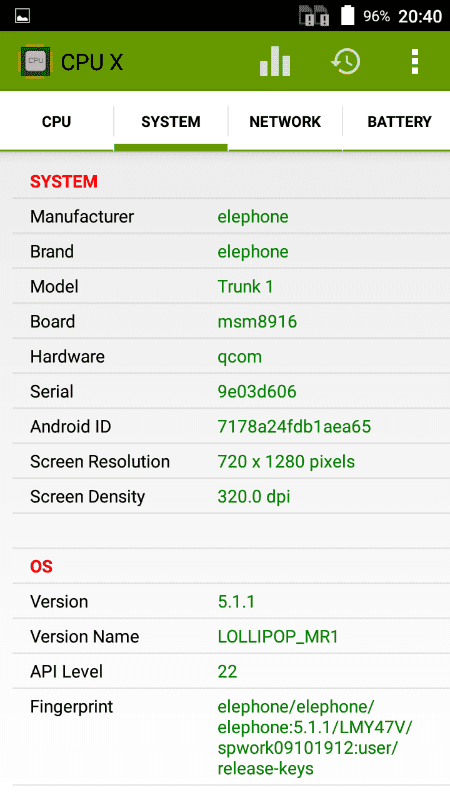Tap the 'msm8916' board value
This screenshot has height=800, width=450.
257,321
